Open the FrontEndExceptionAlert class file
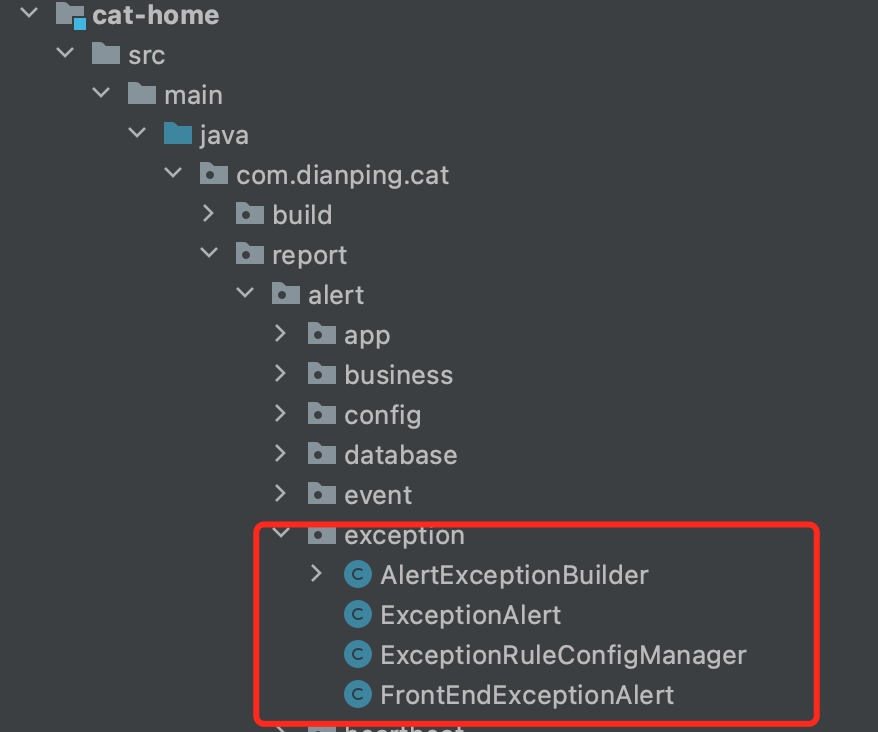This screenshot has height=732, width=878. (527, 695)
